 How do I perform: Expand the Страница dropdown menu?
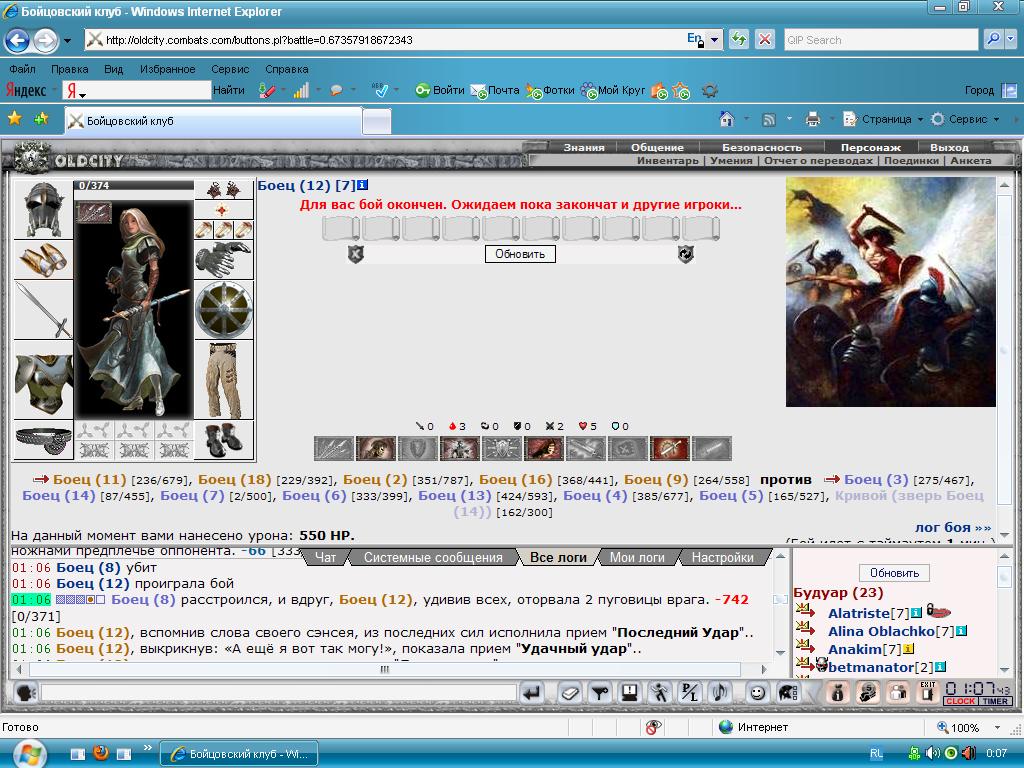click(x=920, y=120)
